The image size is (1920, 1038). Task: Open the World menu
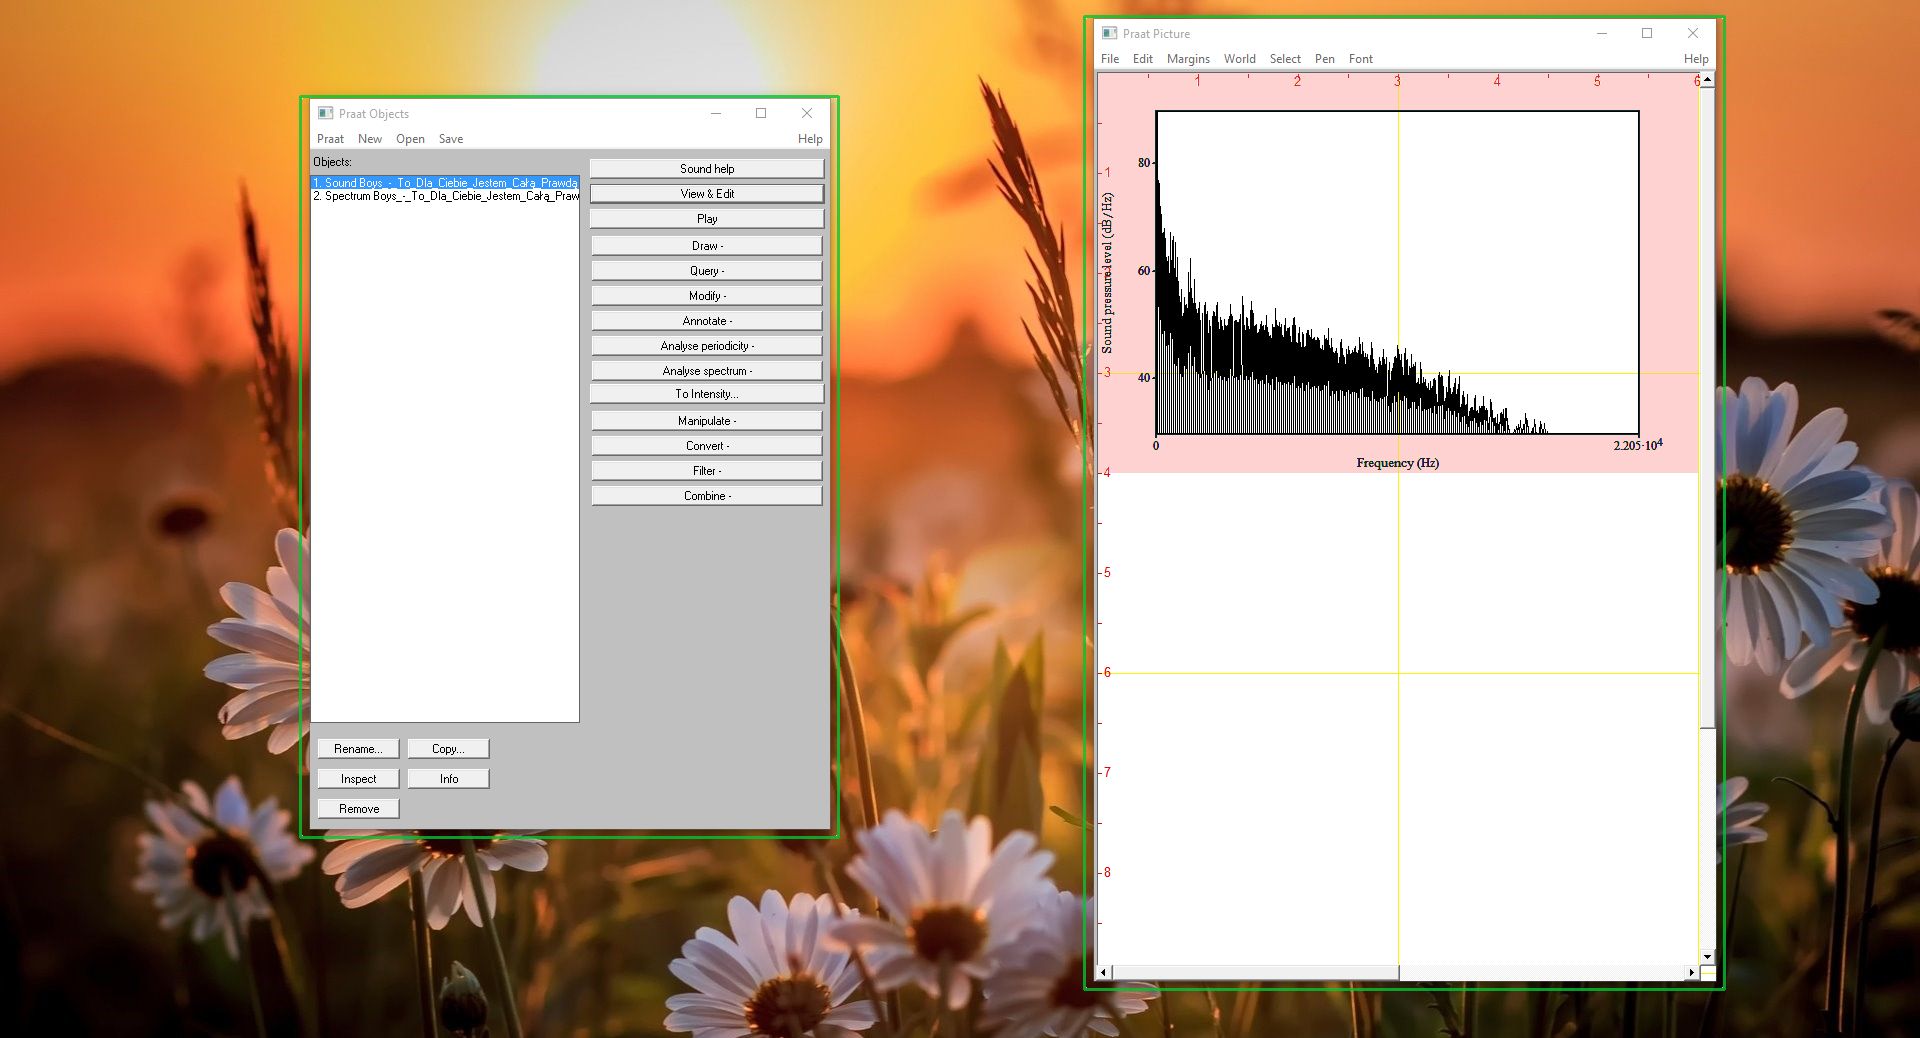pos(1239,59)
